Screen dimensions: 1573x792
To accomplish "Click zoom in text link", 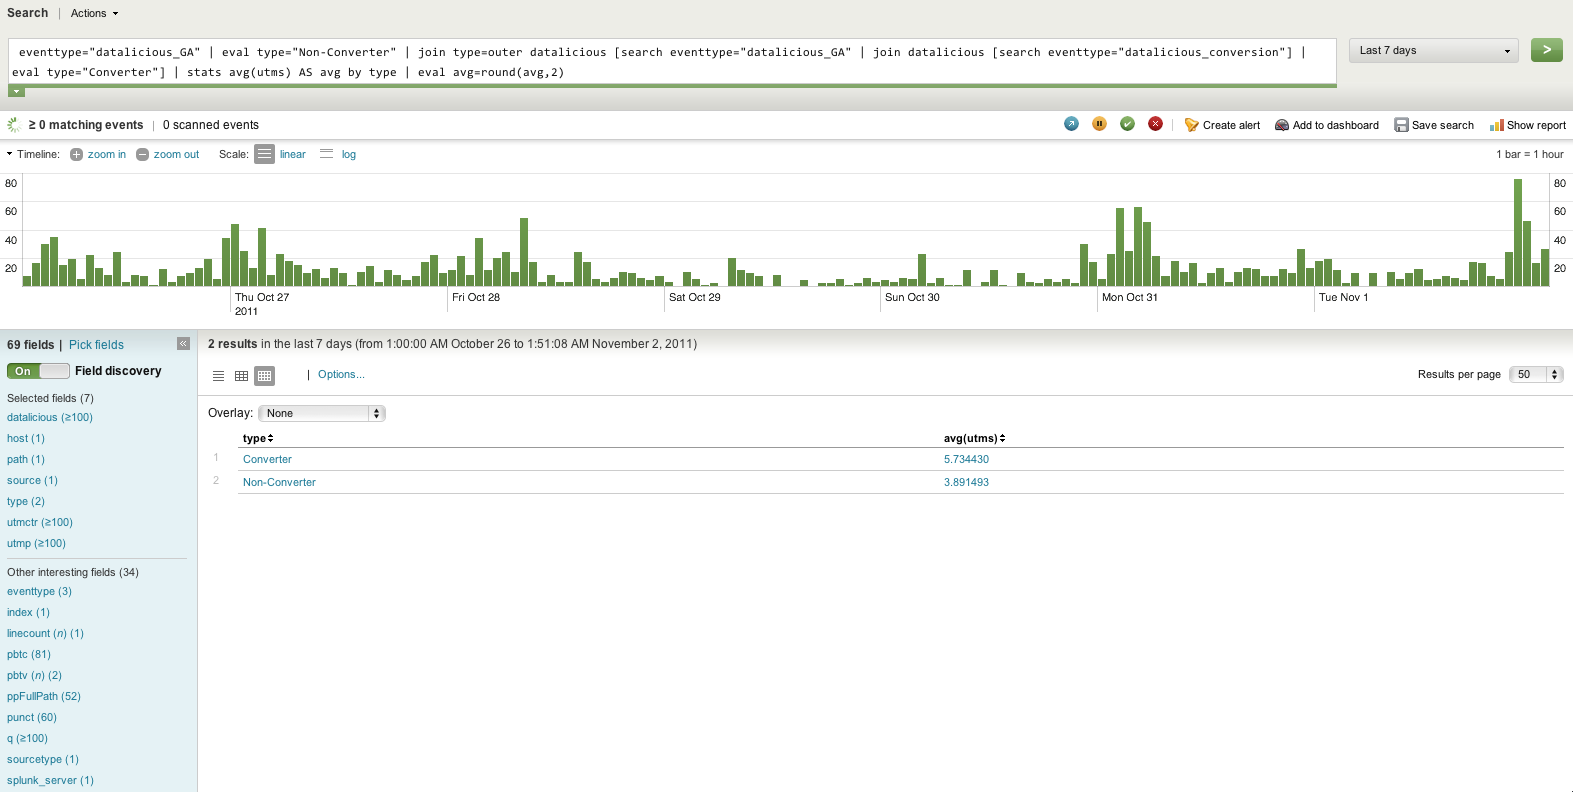I will tap(107, 154).
